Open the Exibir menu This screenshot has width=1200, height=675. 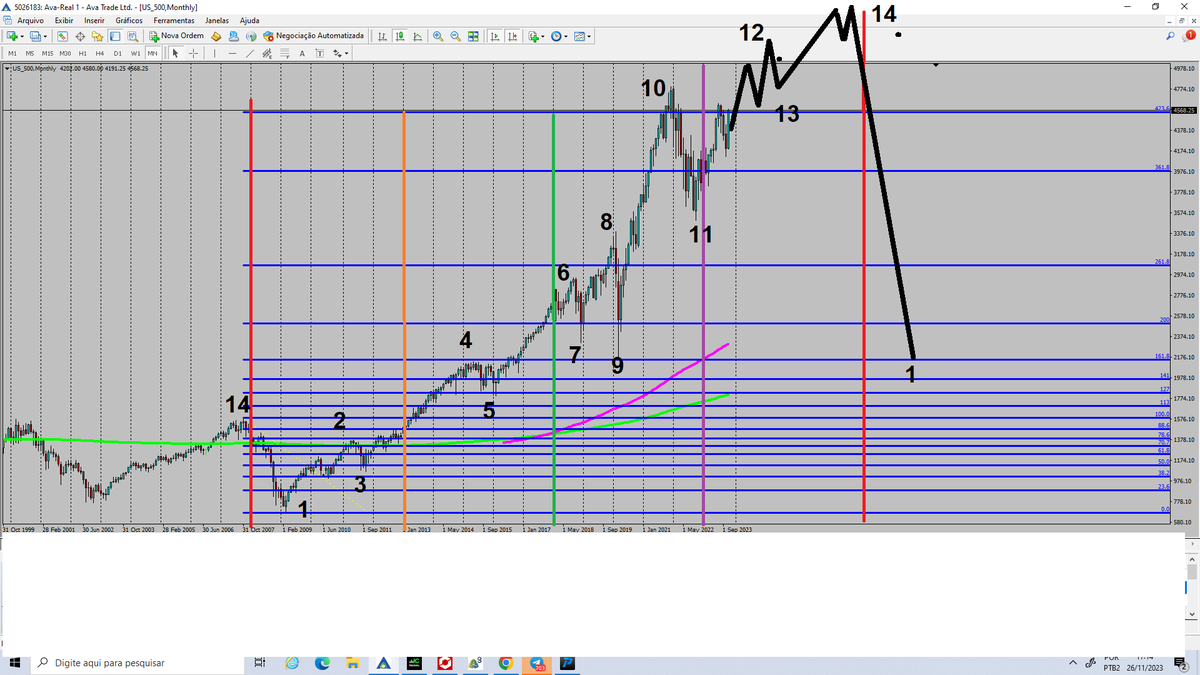64,20
